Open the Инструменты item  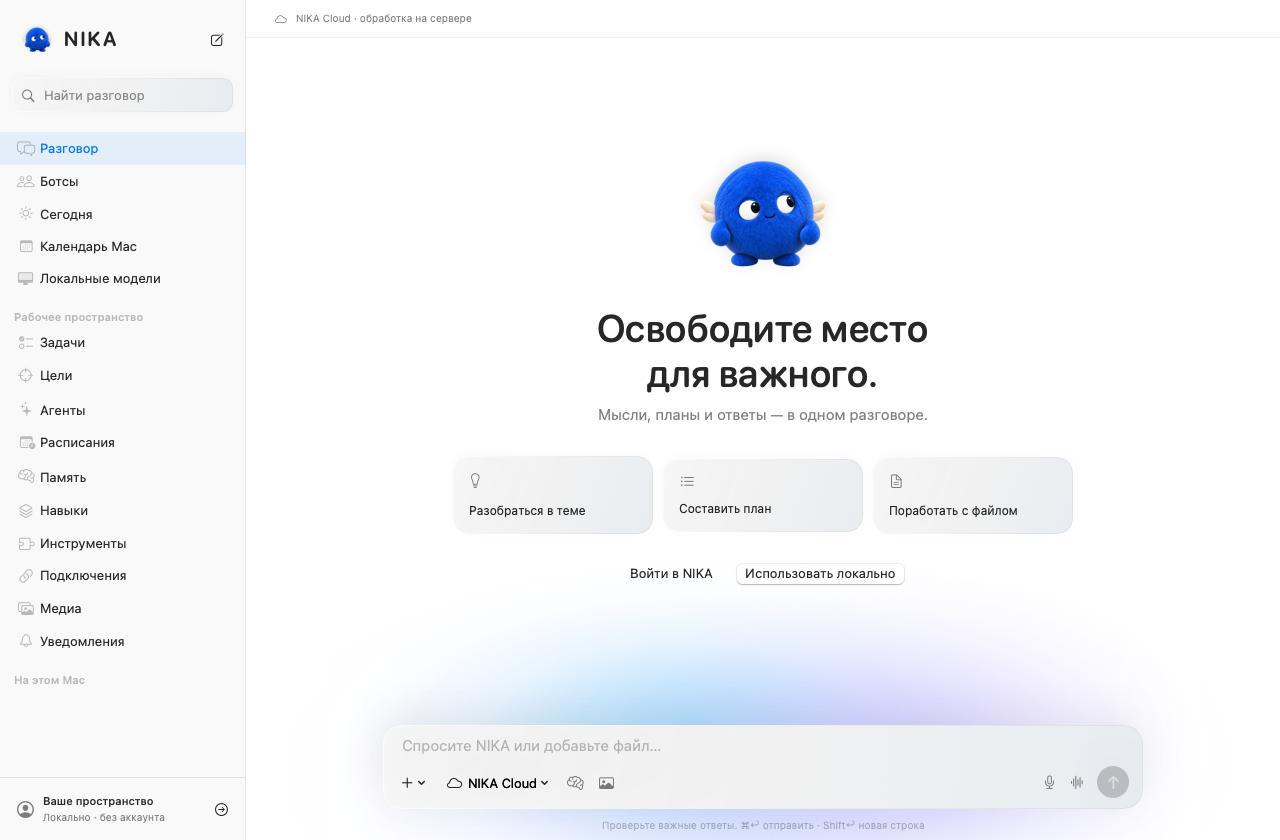[x=122, y=543]
